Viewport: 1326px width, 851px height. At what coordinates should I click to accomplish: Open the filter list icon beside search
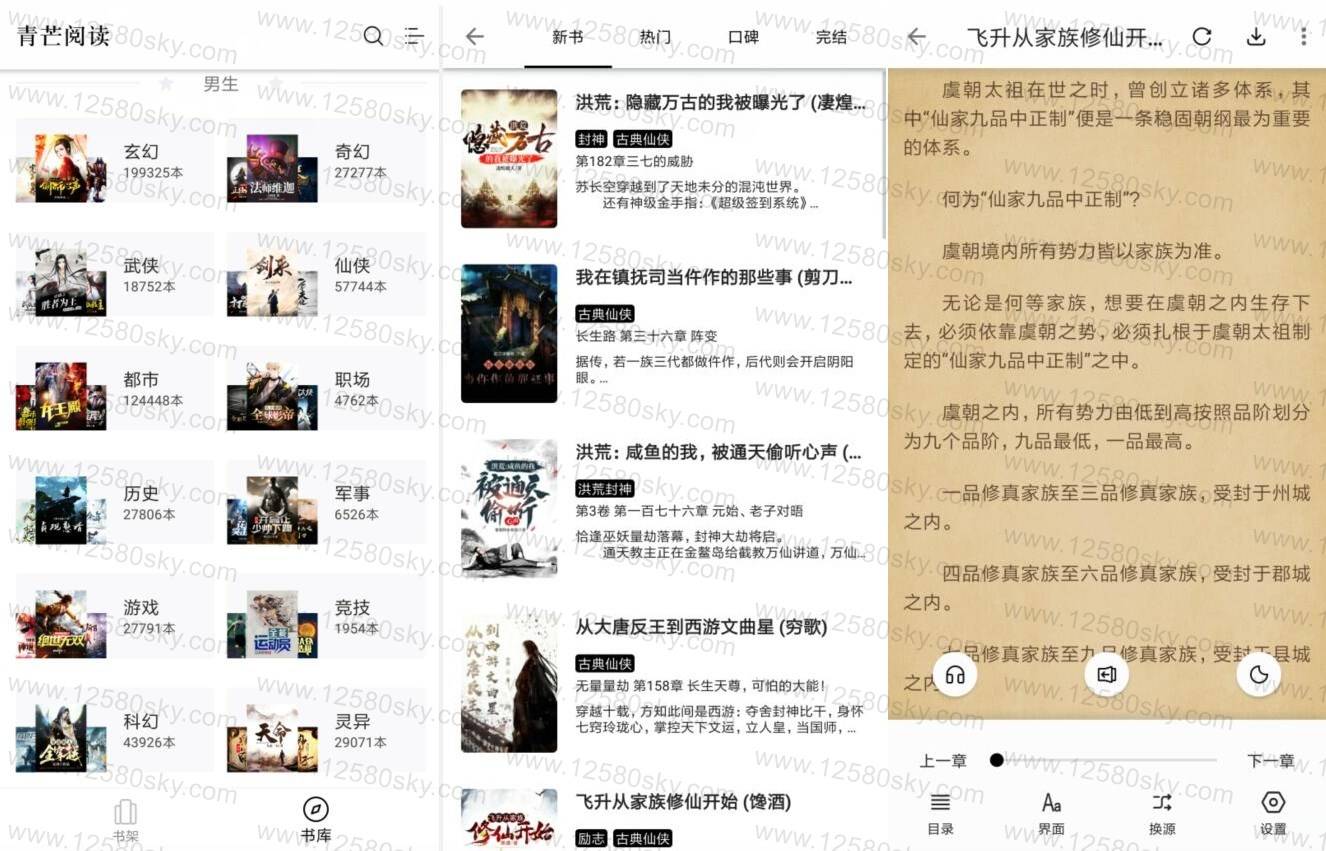pyautogui.click(x=414, y=37)
